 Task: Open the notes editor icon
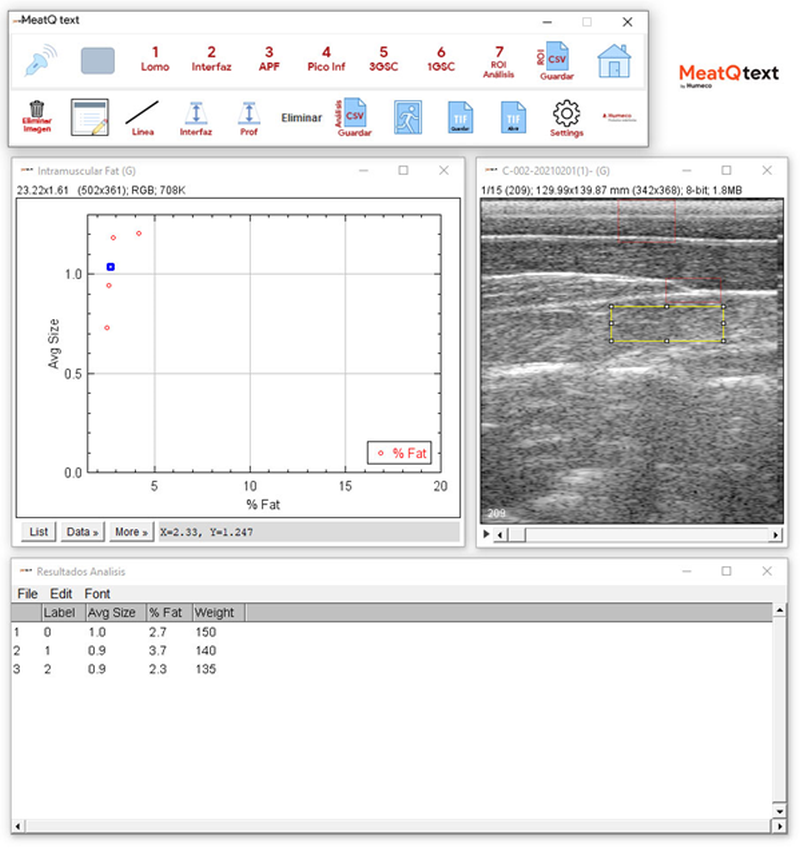pos(89,116)
